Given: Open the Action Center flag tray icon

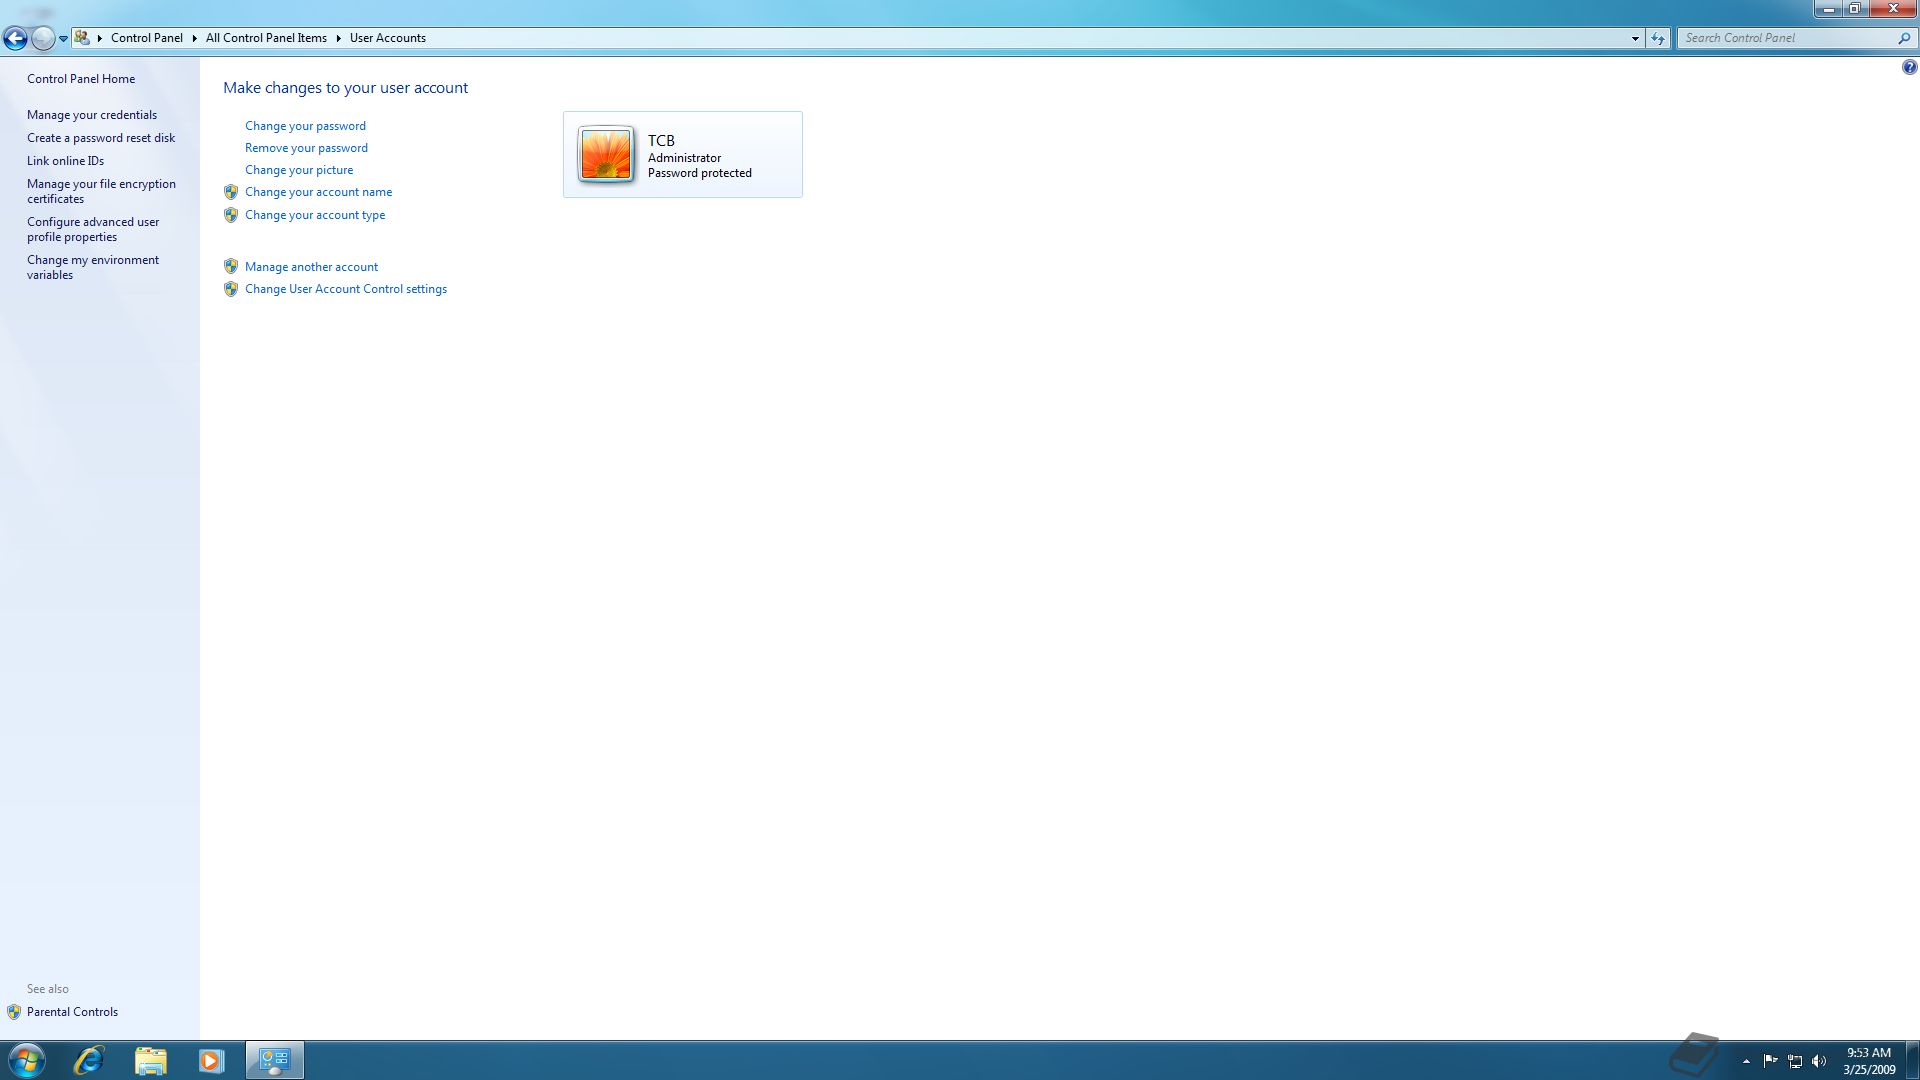Looking at the screenshot, I should point(1770,1061).
